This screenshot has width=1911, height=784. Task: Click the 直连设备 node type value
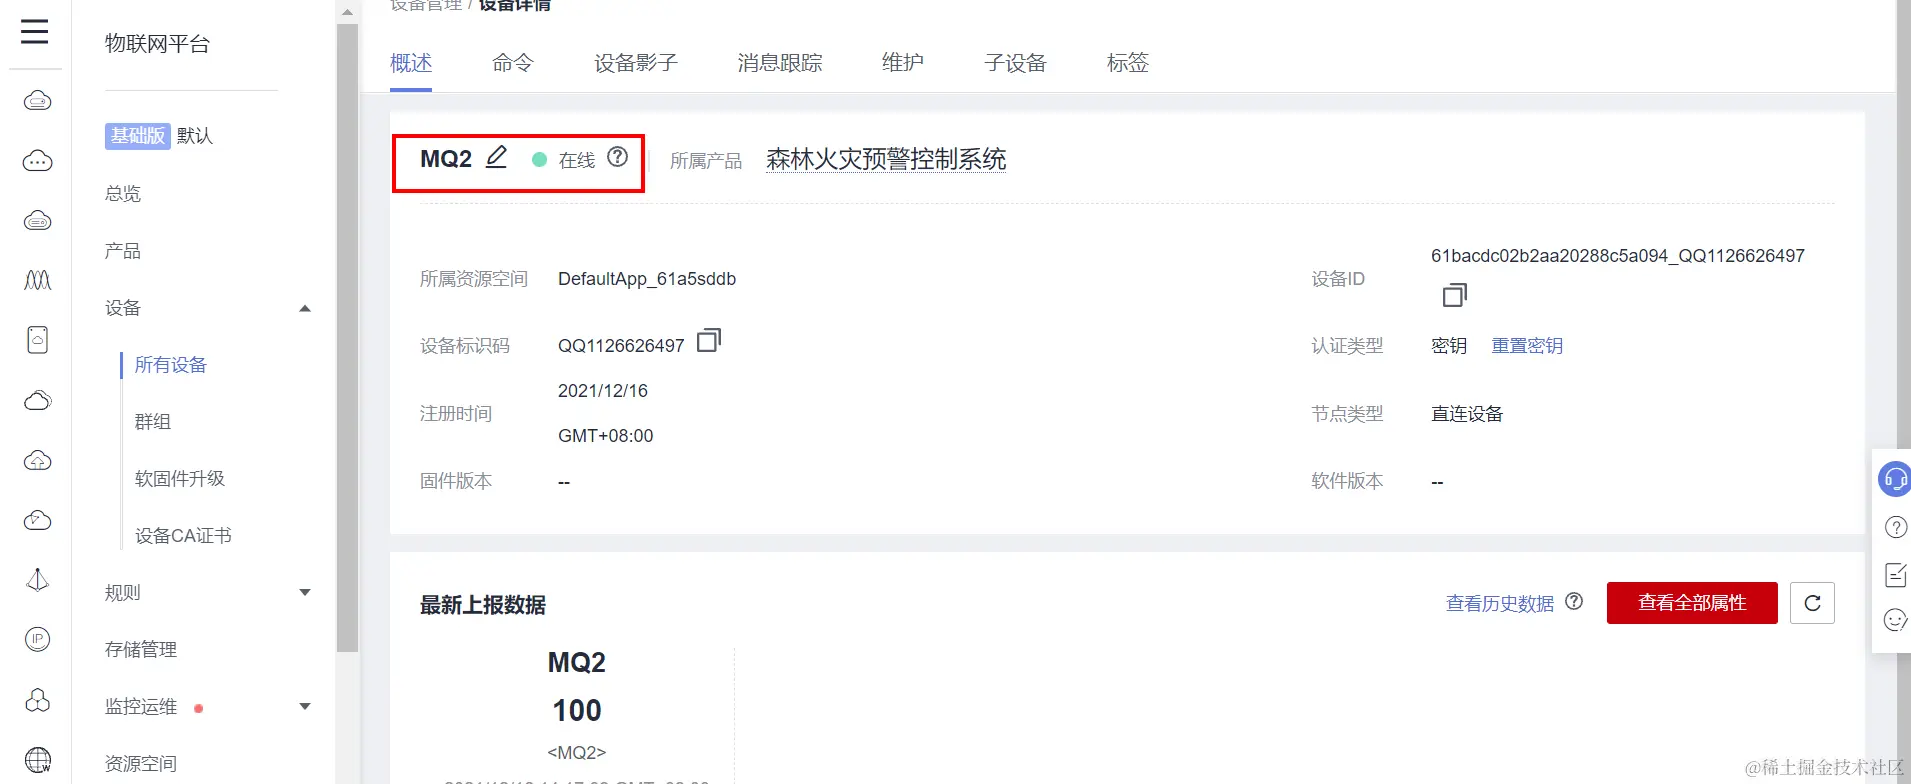(x=1467, y=414)
